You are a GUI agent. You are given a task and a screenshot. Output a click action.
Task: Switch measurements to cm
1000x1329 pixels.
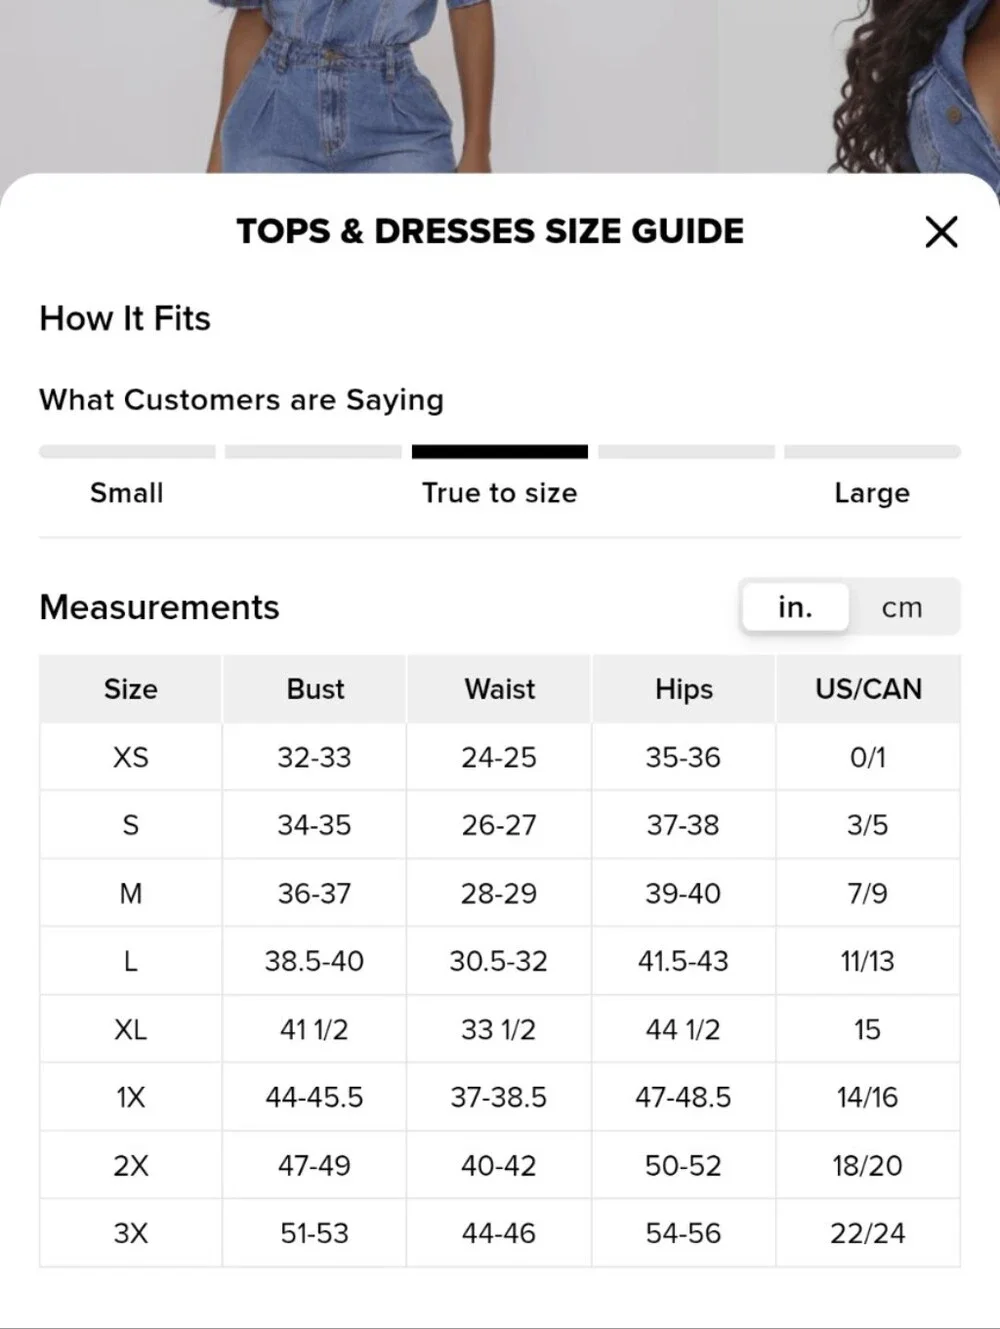(x=902, y=607)
